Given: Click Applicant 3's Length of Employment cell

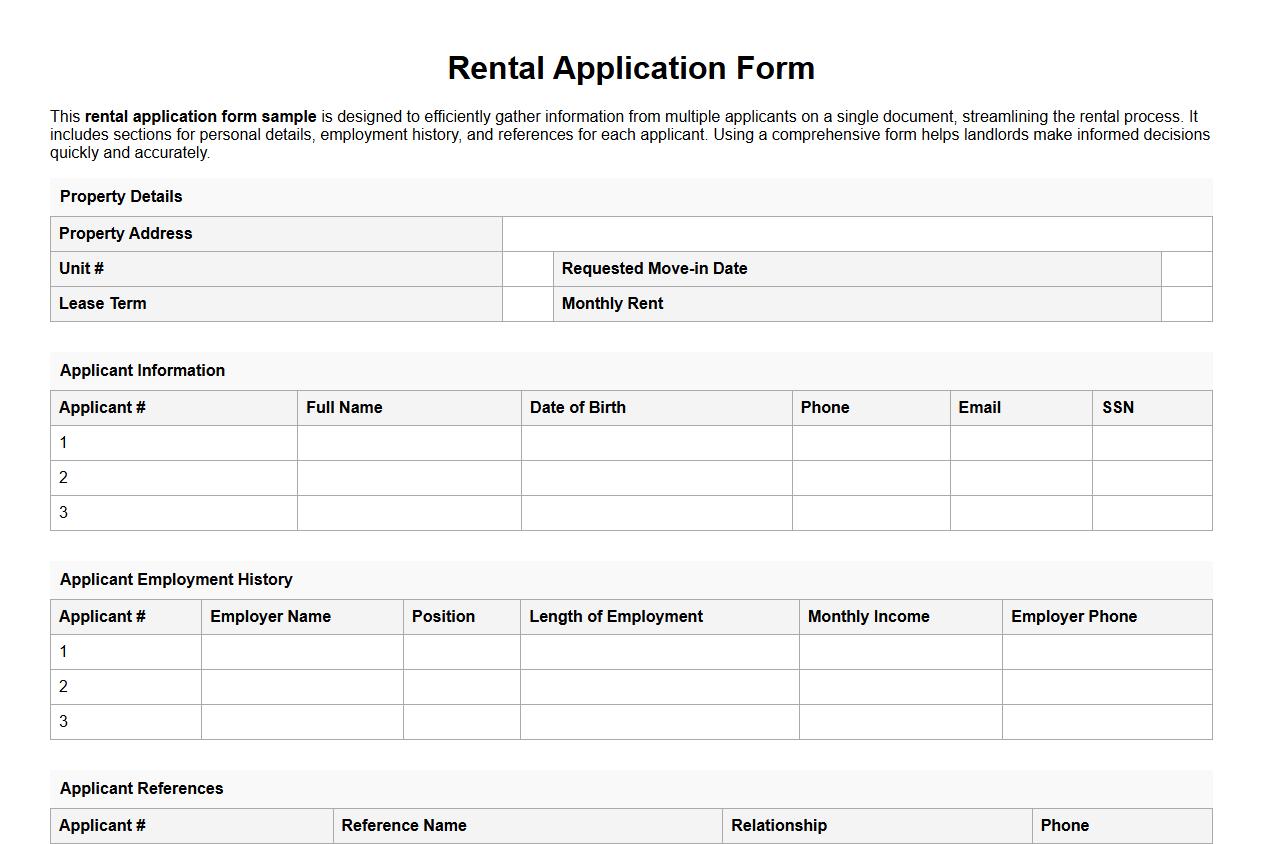Looking at the screenshot, I should (x=658, y=721).
